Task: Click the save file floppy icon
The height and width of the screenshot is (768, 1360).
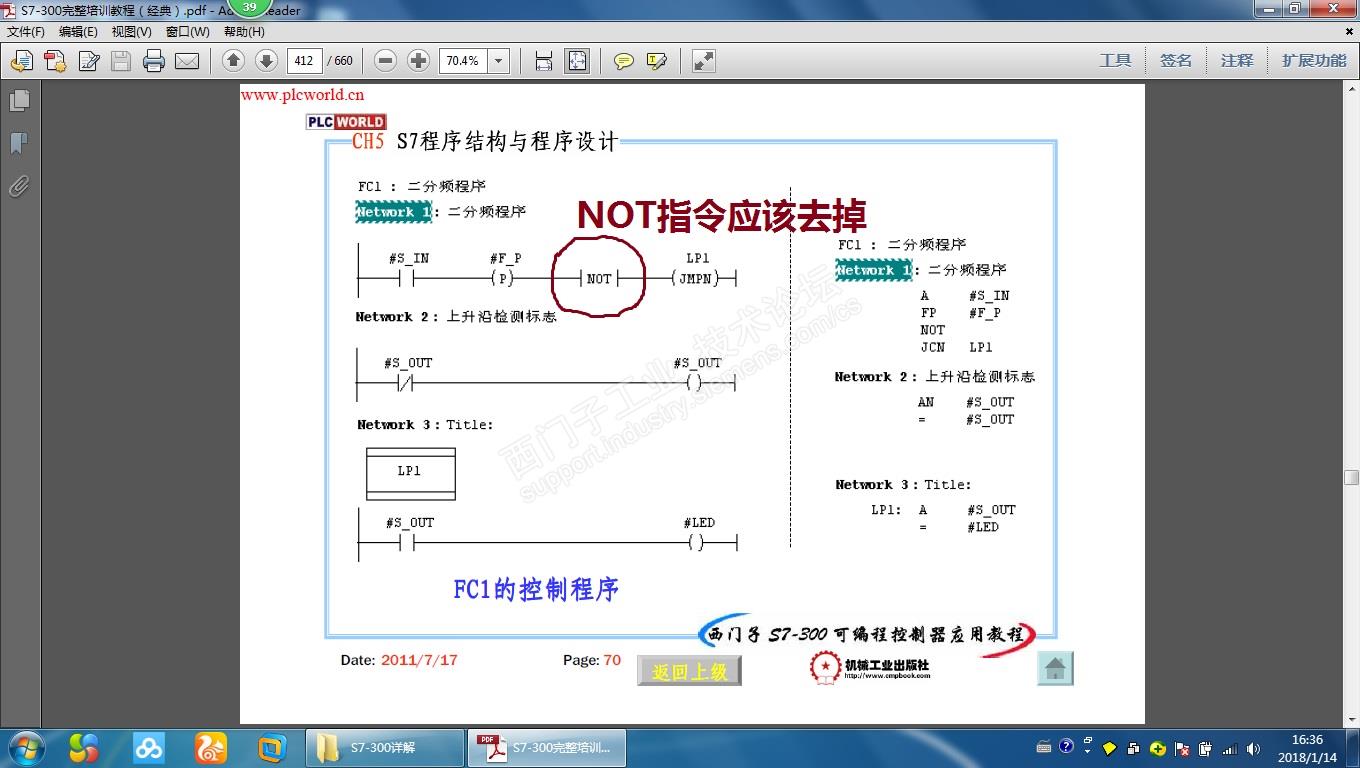Action: coord(121,61)
